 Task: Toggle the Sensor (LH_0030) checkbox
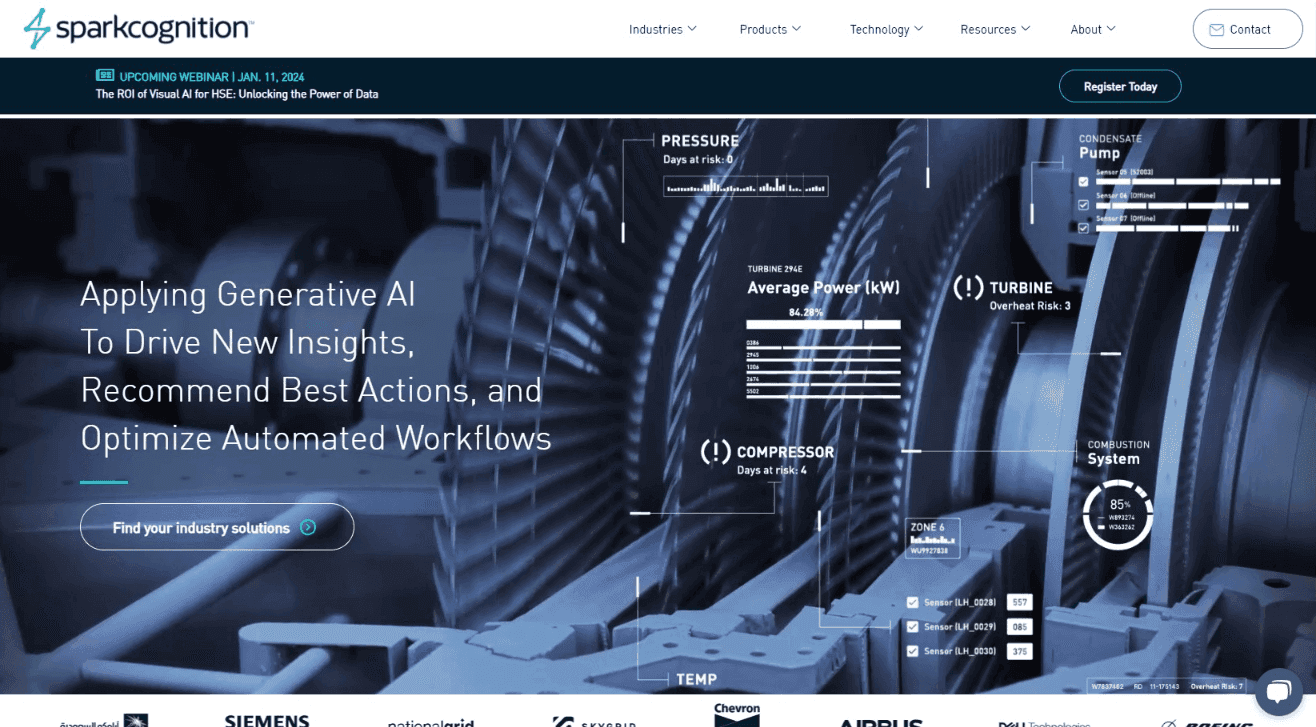[x=912, y=651]
